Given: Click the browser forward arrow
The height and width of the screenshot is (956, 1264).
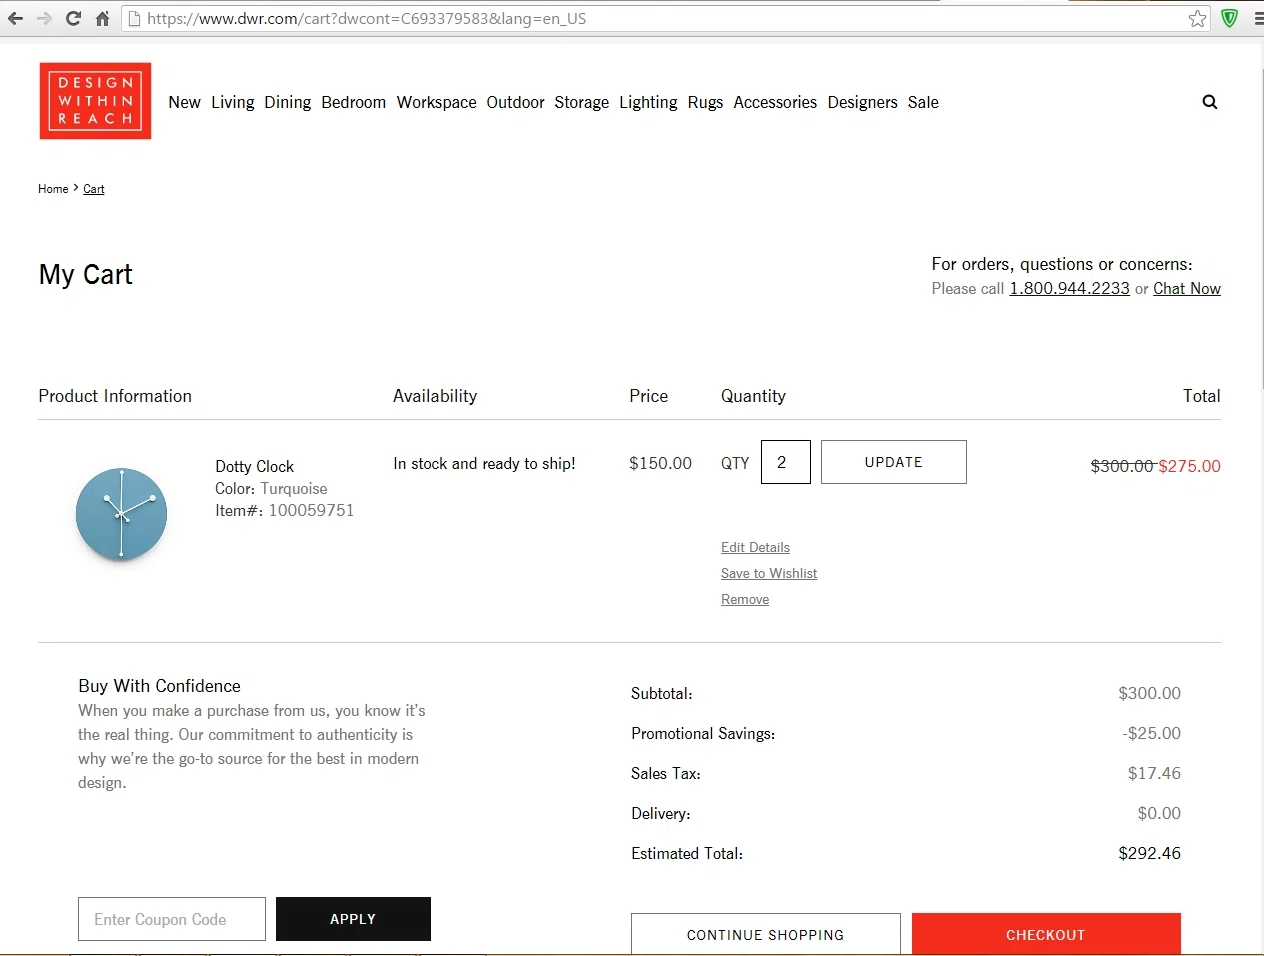Looking at the screenshot, I should pyautogui.click(x=44, y=18).
